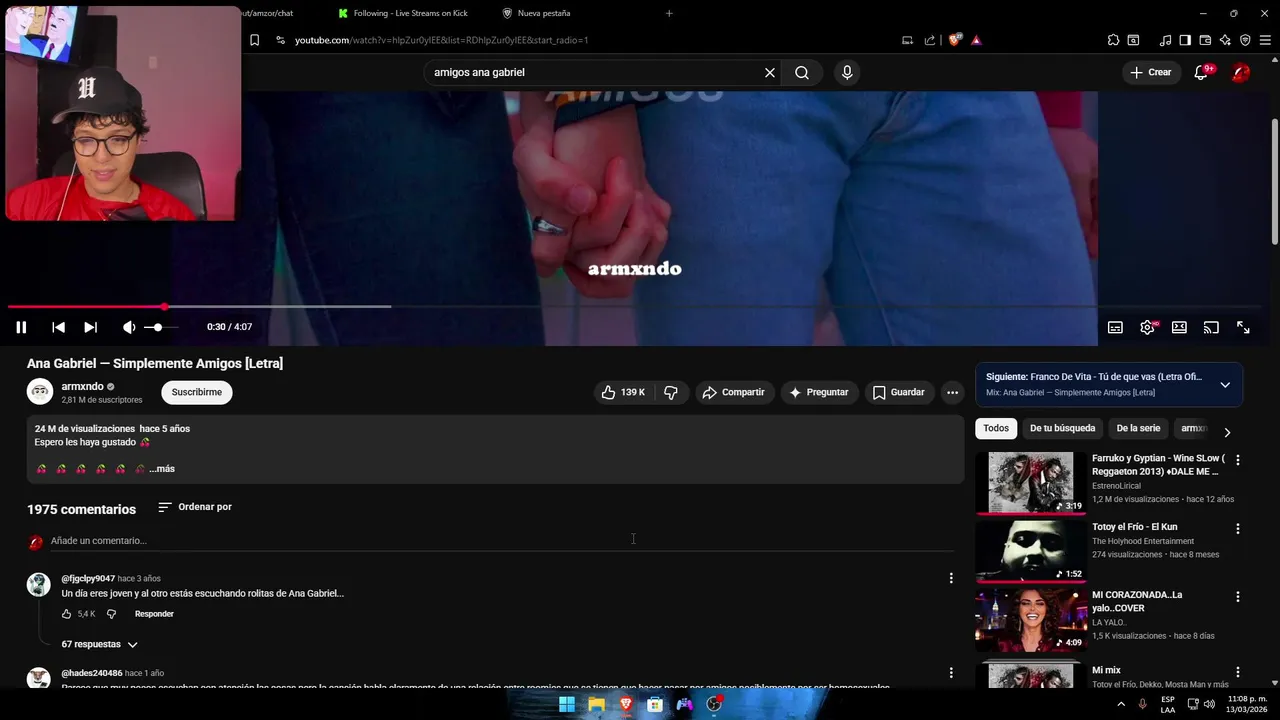The image size is (1280, 720).
Task: Select the 'De tu búsqueda' chip
Action: [x=1062, y=428]
